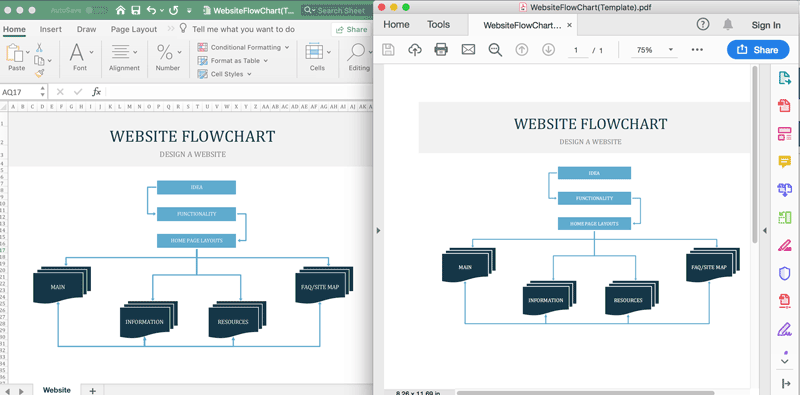The height and width of the screenshot is (395, 800).
Task: Click the notifications bell icon
Action: [728, 24]
